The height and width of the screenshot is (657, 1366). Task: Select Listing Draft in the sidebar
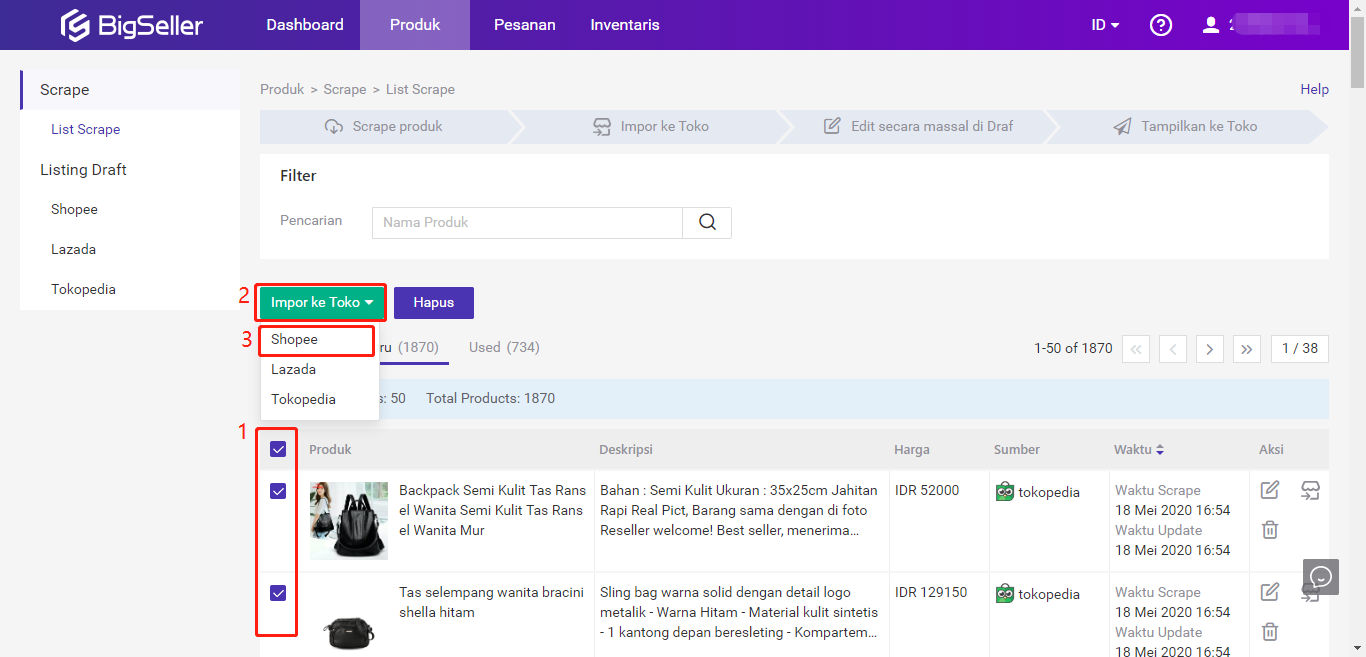83,170
